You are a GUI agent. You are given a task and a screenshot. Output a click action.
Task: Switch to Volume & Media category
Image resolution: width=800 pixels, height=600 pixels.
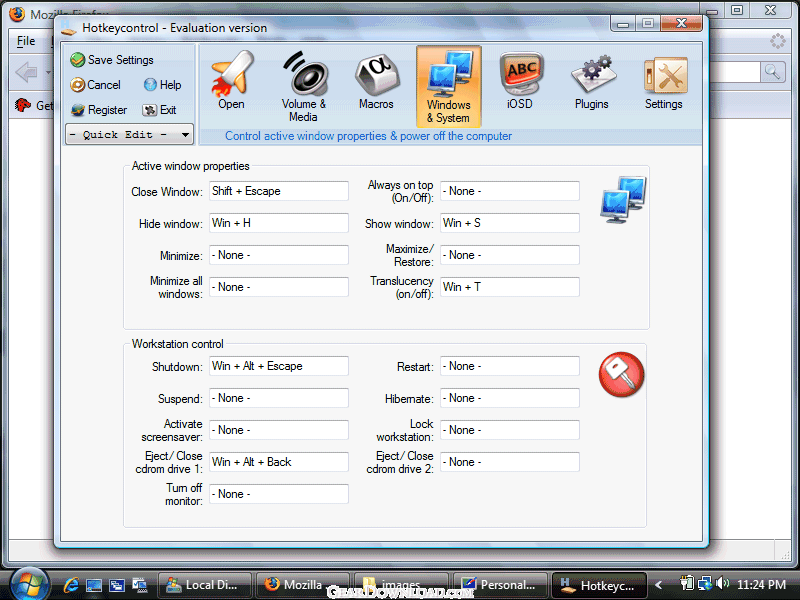tap(304, 86)
